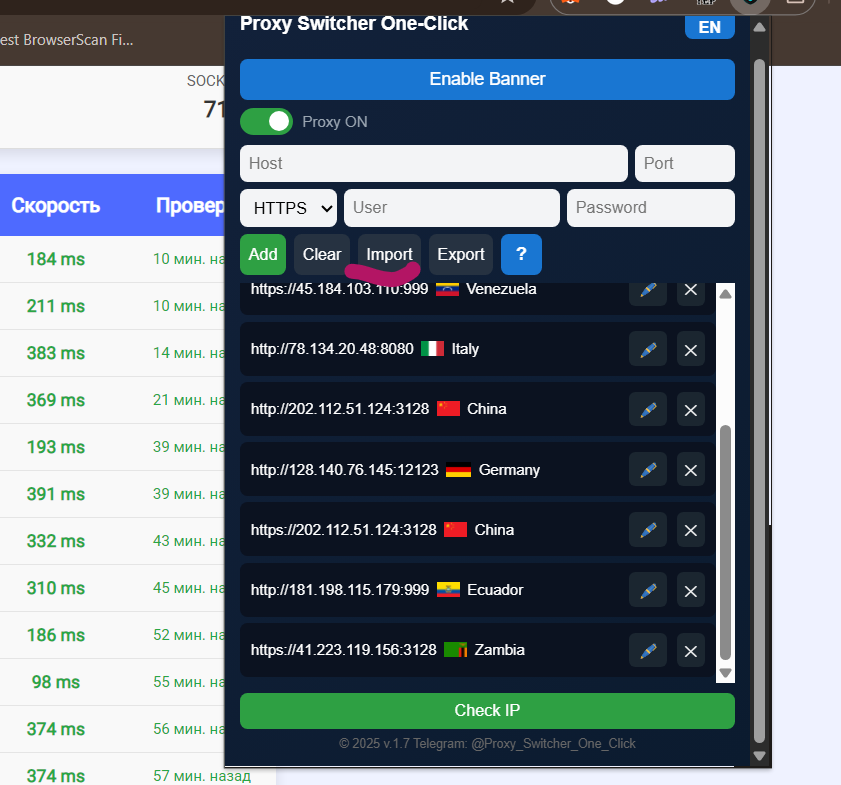Select the pencil icon next to Ecuador proxy
The height and width of the screenshot is (785, 841).
647,590
